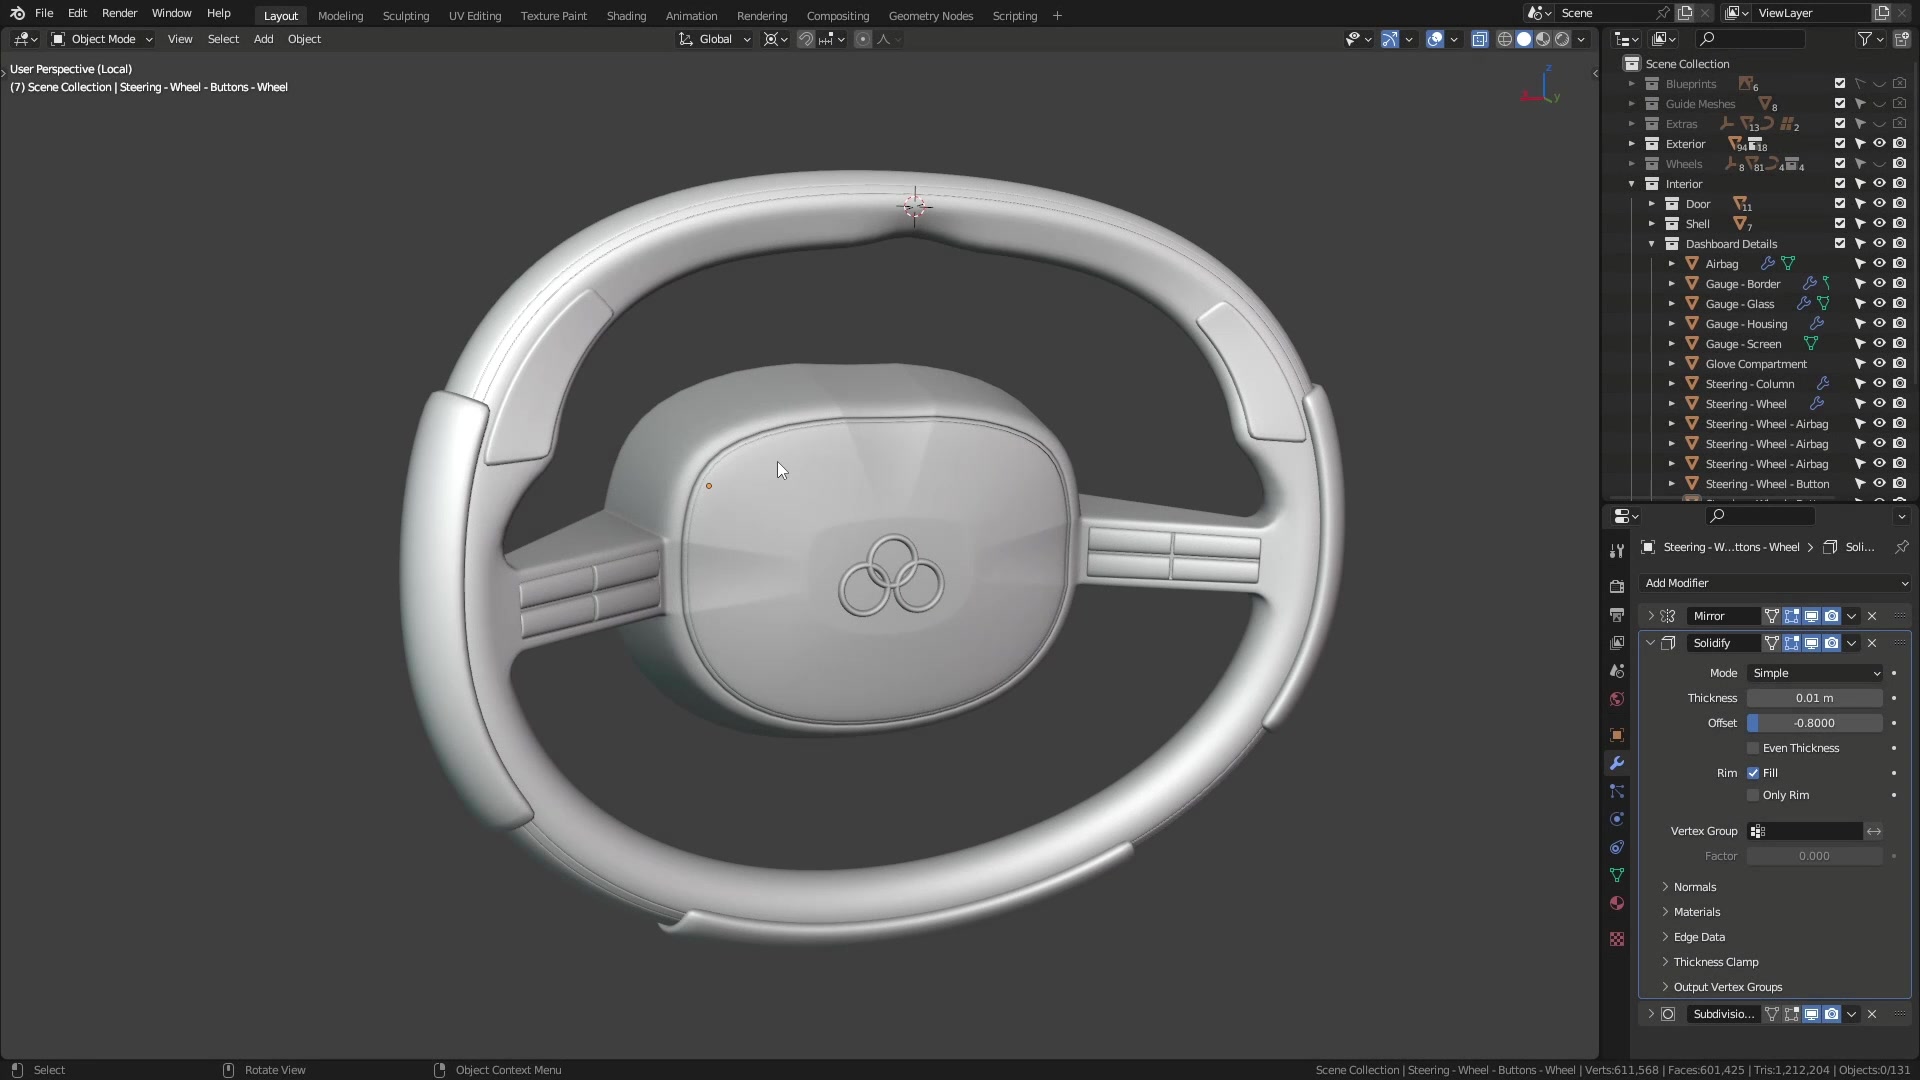Open the View Layer properties tab

coord(1617,643)
